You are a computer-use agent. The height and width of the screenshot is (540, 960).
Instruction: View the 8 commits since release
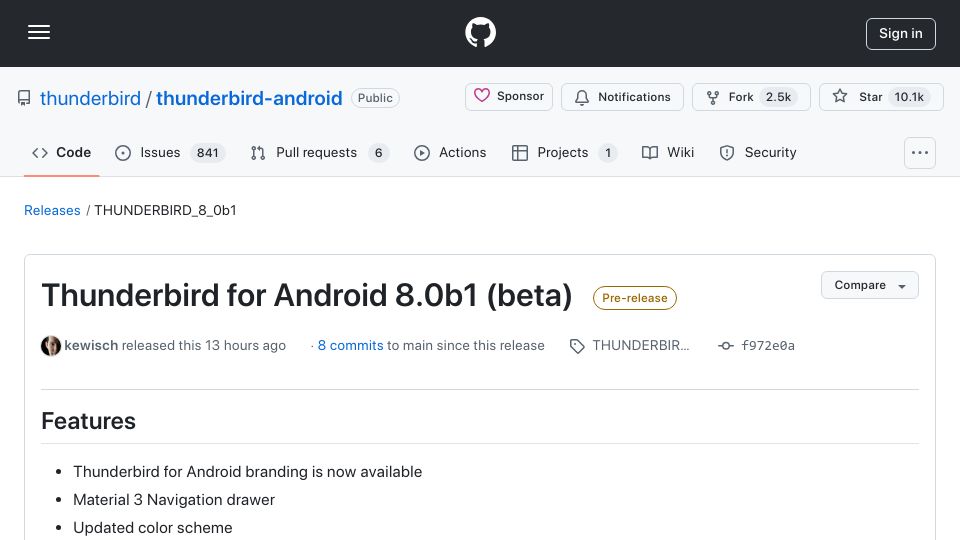(x=350, y=345)
